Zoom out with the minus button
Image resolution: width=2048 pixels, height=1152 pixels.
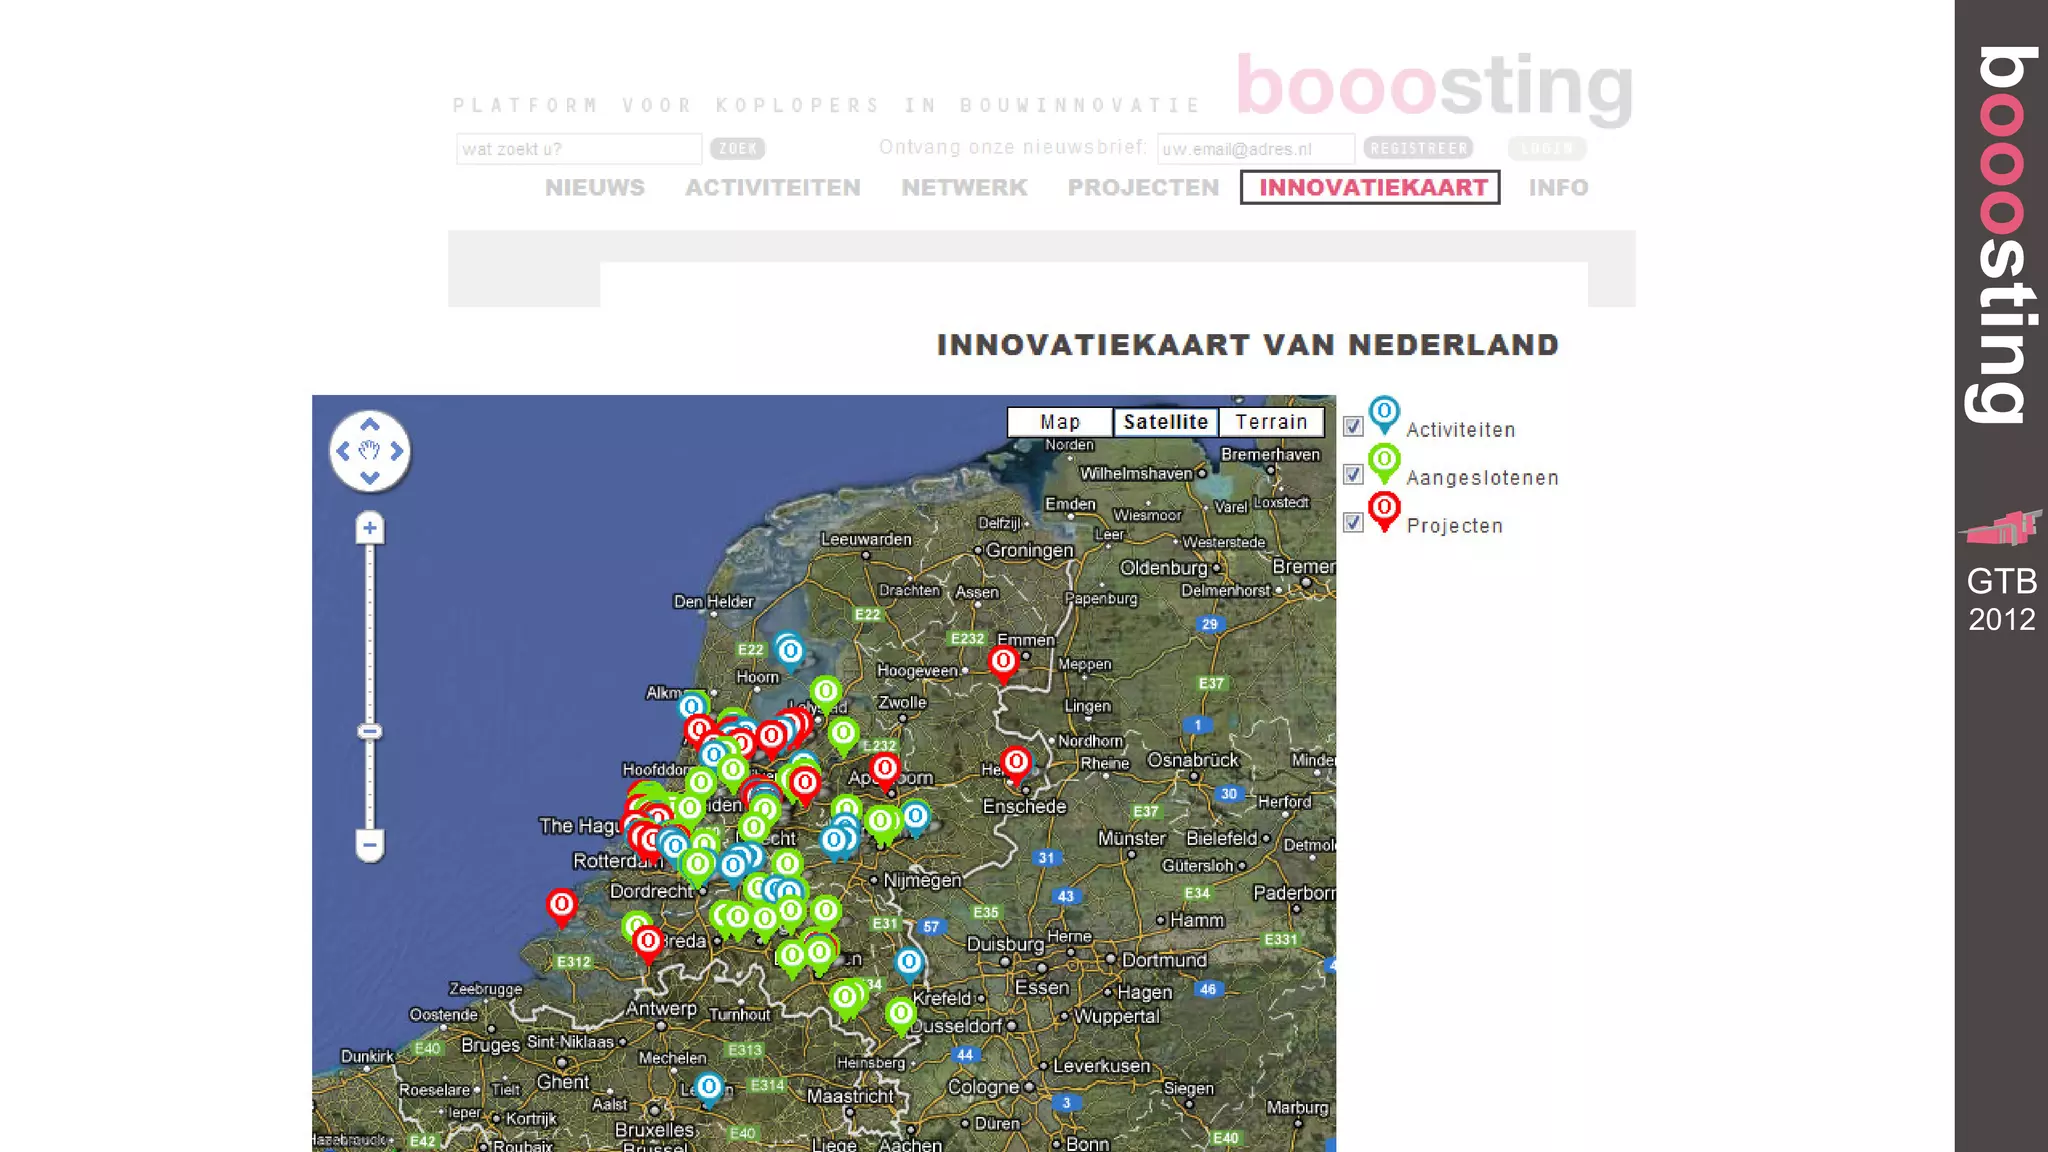click(x=370, y=845)
